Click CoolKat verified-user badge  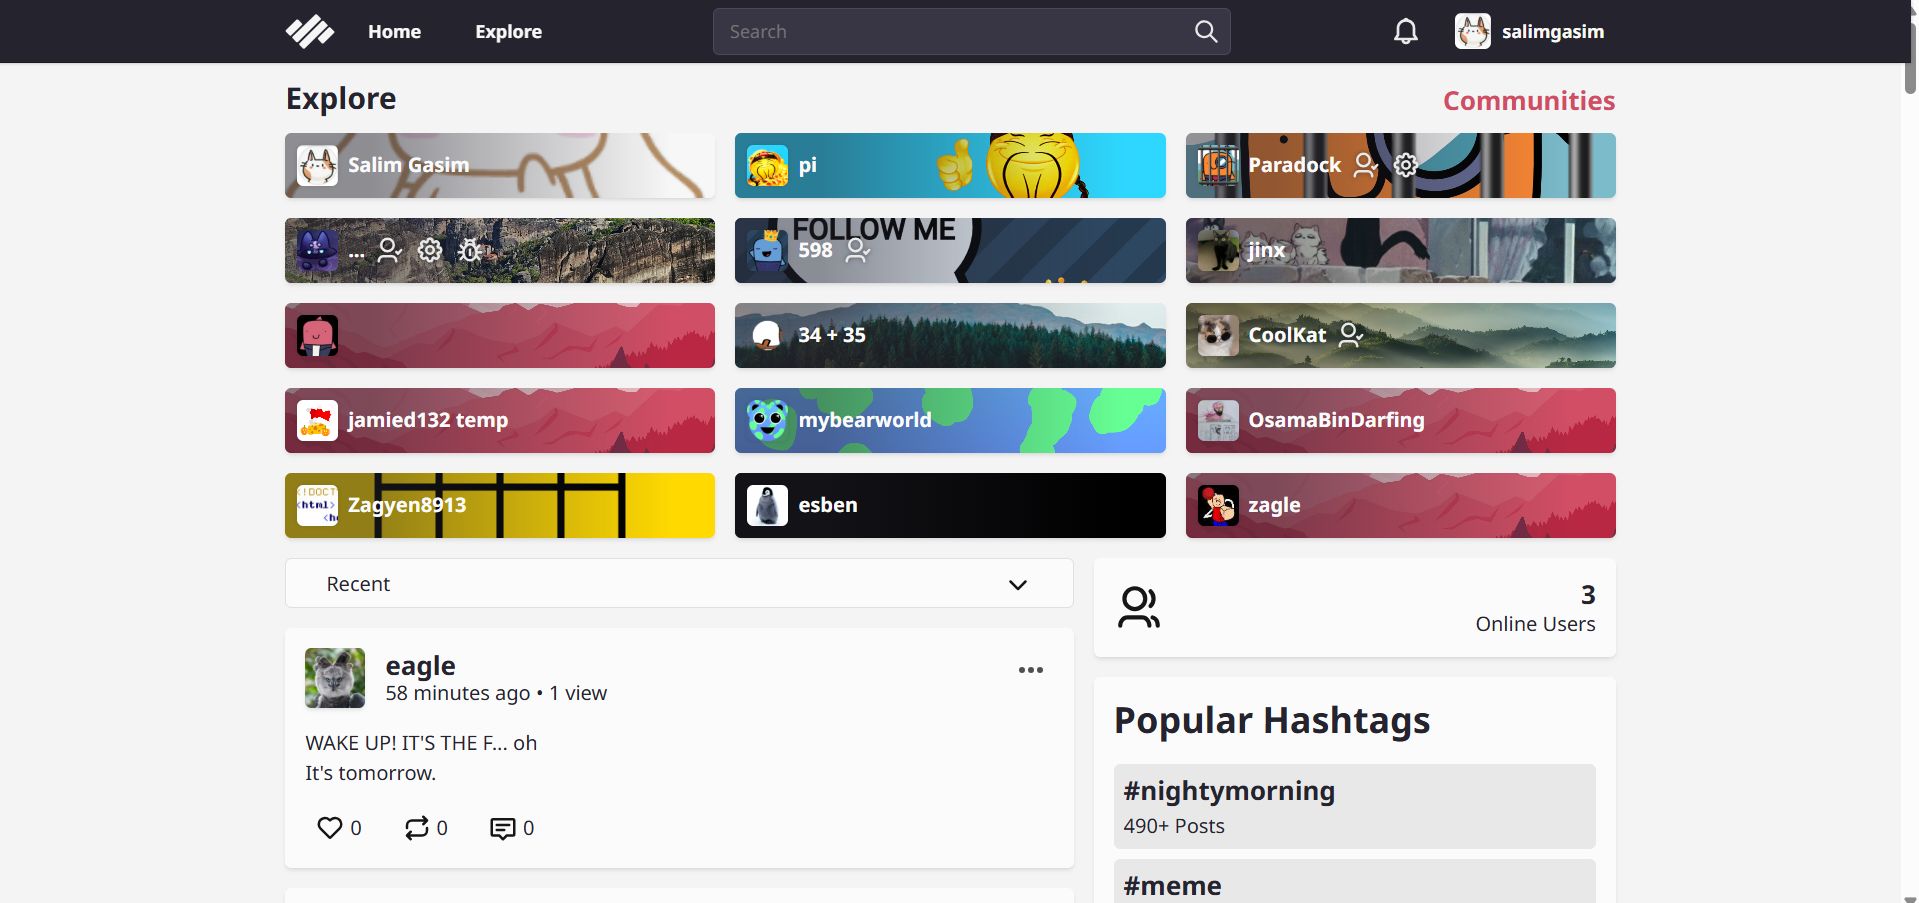[1351, 335]
